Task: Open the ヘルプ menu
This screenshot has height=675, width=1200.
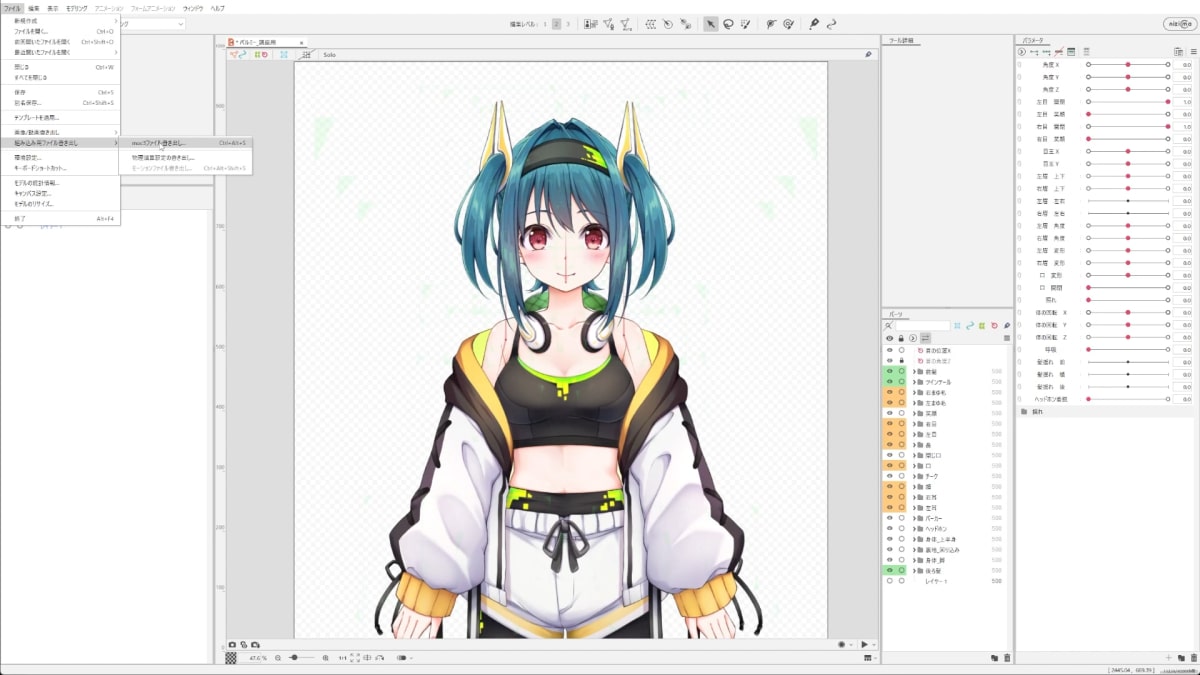Action: (218, 8)
